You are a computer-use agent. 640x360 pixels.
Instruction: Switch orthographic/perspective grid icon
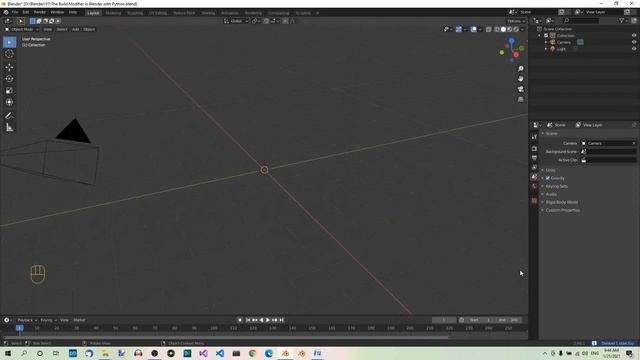coord(520,99)
